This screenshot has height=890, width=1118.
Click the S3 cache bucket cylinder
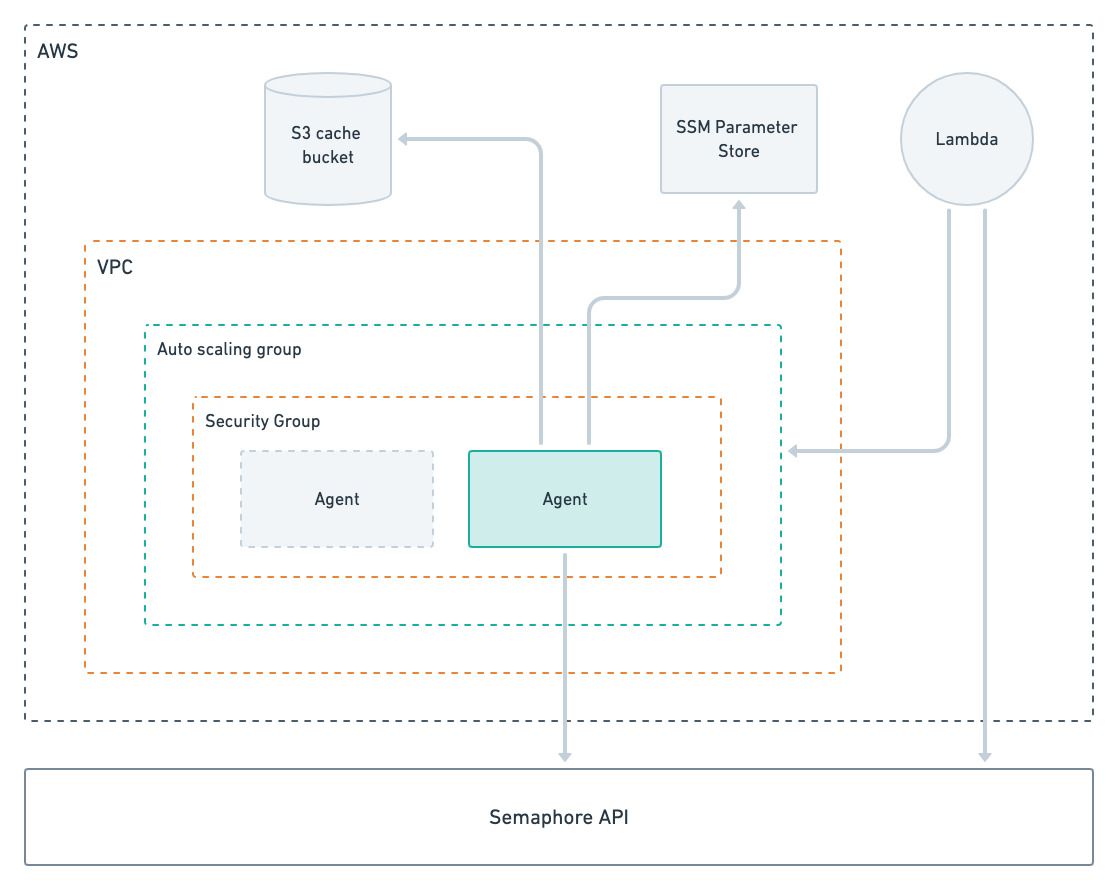[x=327, y=139]
